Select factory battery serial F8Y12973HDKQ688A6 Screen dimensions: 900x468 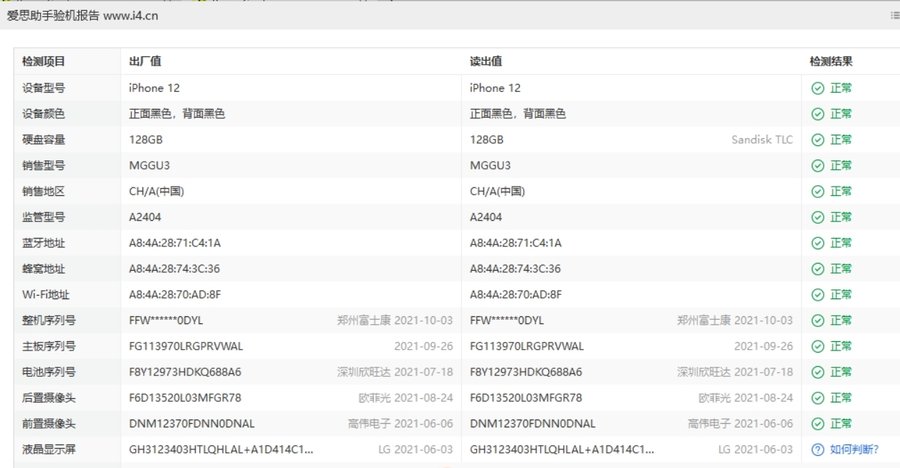pos(185,372)
